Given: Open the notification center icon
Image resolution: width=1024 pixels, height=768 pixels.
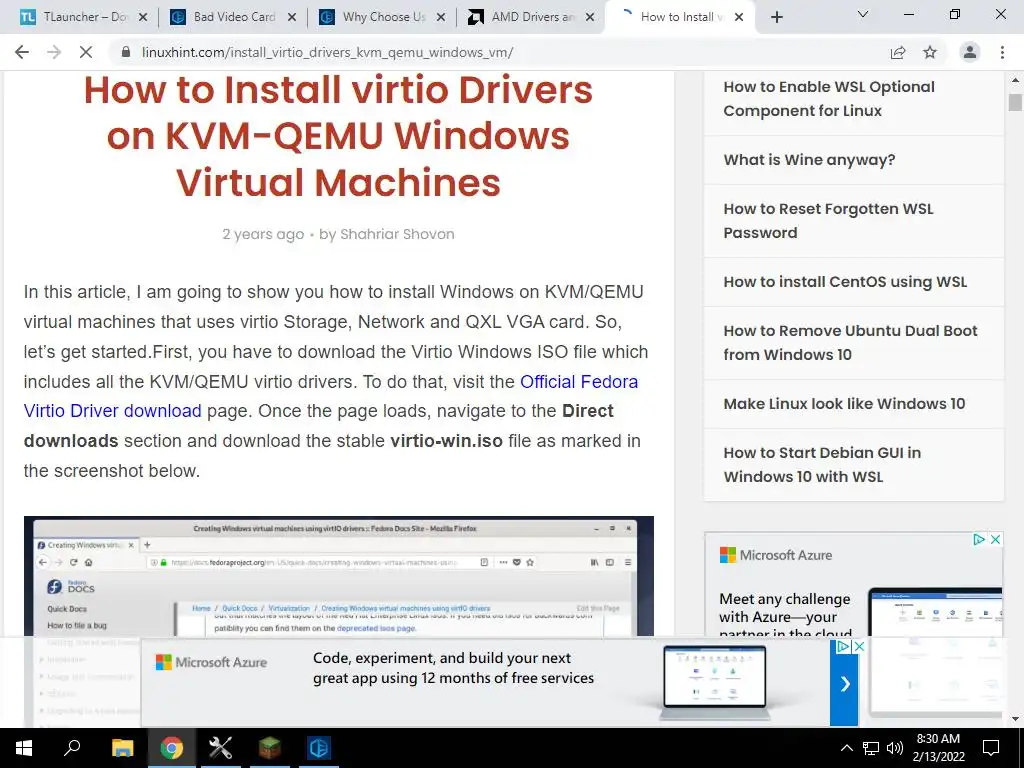Looking at the screenshot, I should tap(991, 748).
